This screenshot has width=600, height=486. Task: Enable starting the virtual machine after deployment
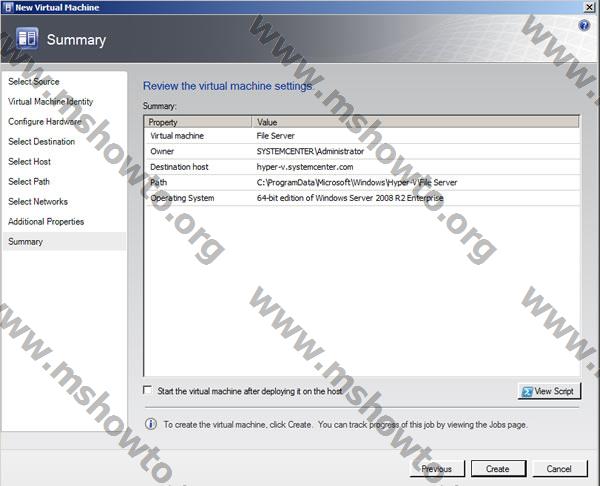[x=147, y=390]
